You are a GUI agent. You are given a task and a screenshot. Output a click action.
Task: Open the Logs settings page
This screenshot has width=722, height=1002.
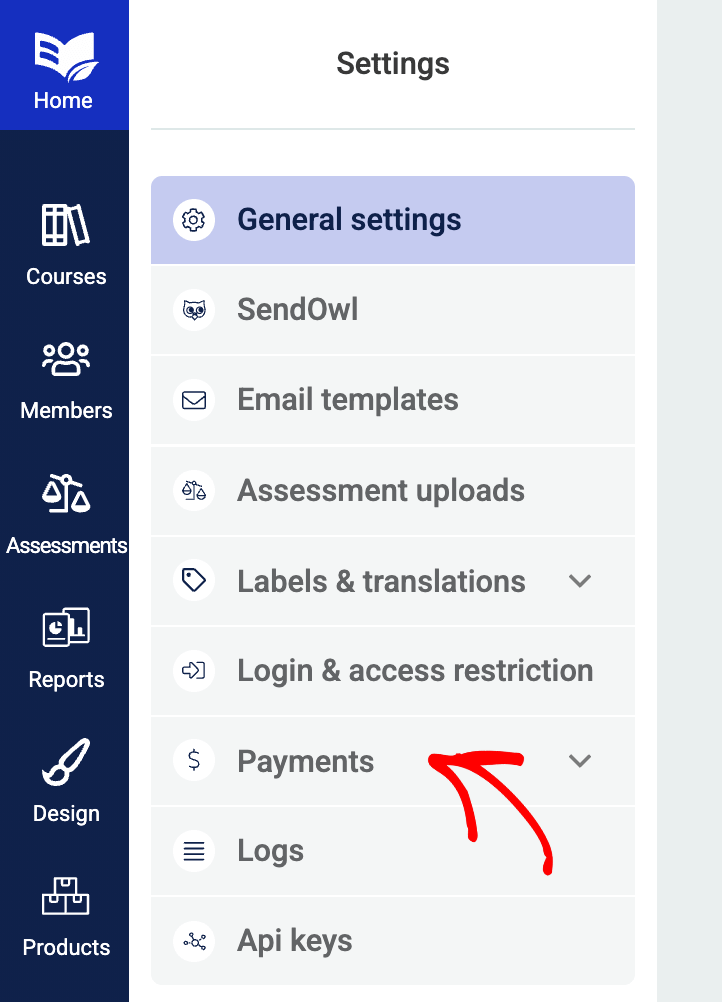pyautogui.click(x=270, y=851)
